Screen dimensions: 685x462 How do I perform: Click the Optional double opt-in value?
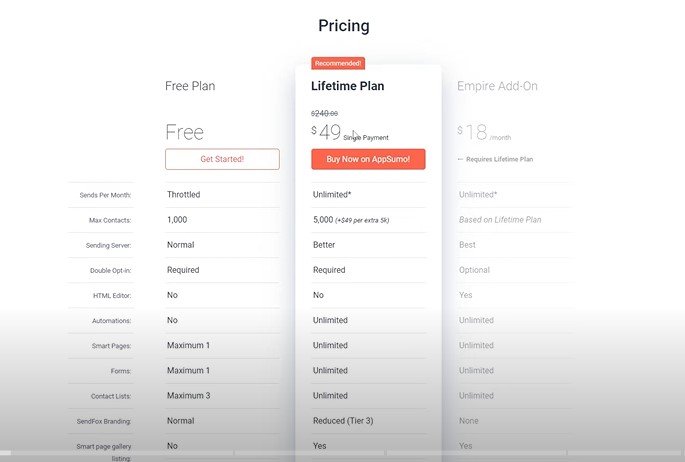coord(474,270)
